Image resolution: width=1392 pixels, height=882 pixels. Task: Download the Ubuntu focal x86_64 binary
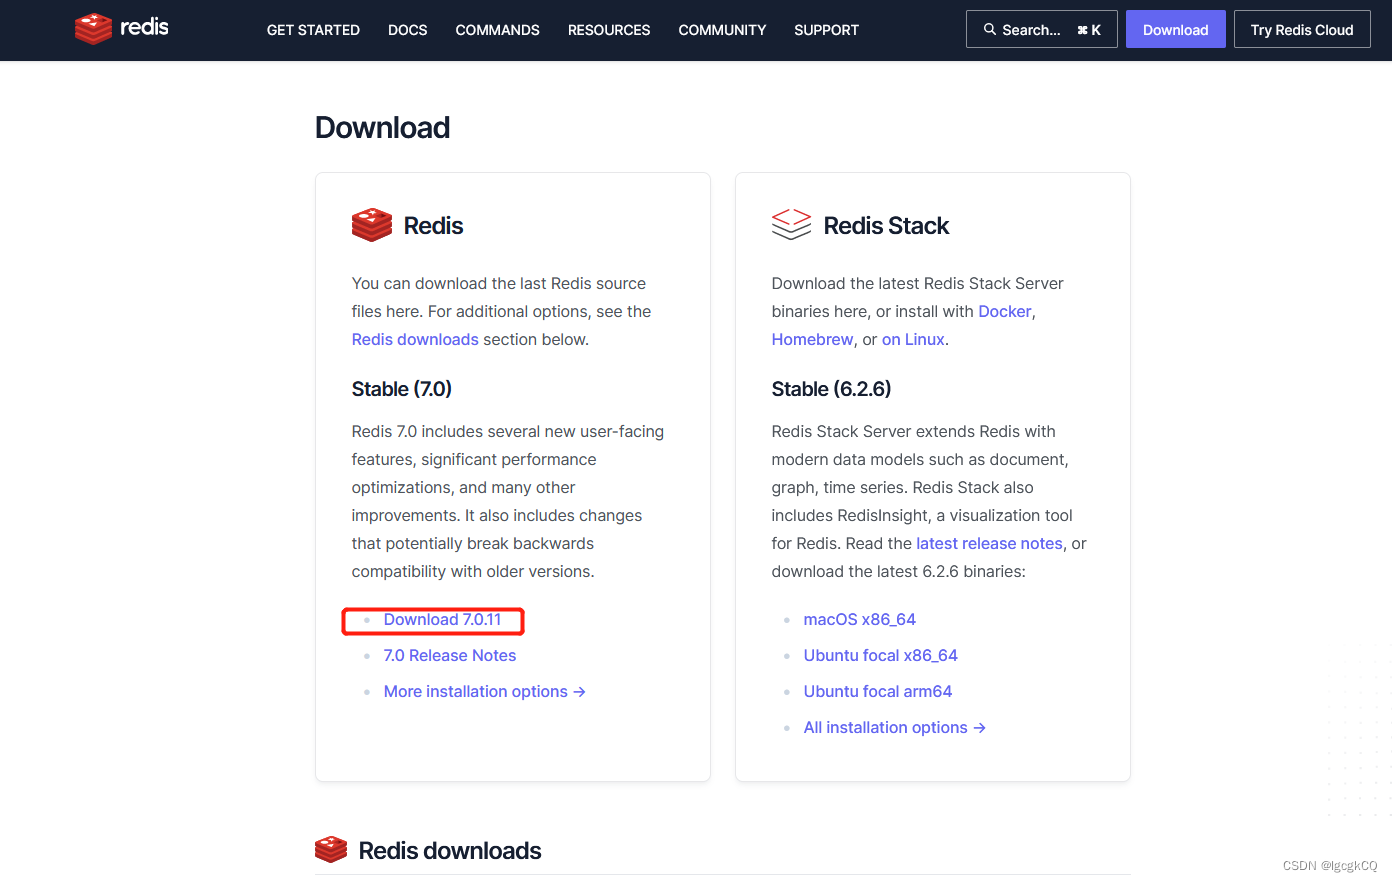click(881, 656)
